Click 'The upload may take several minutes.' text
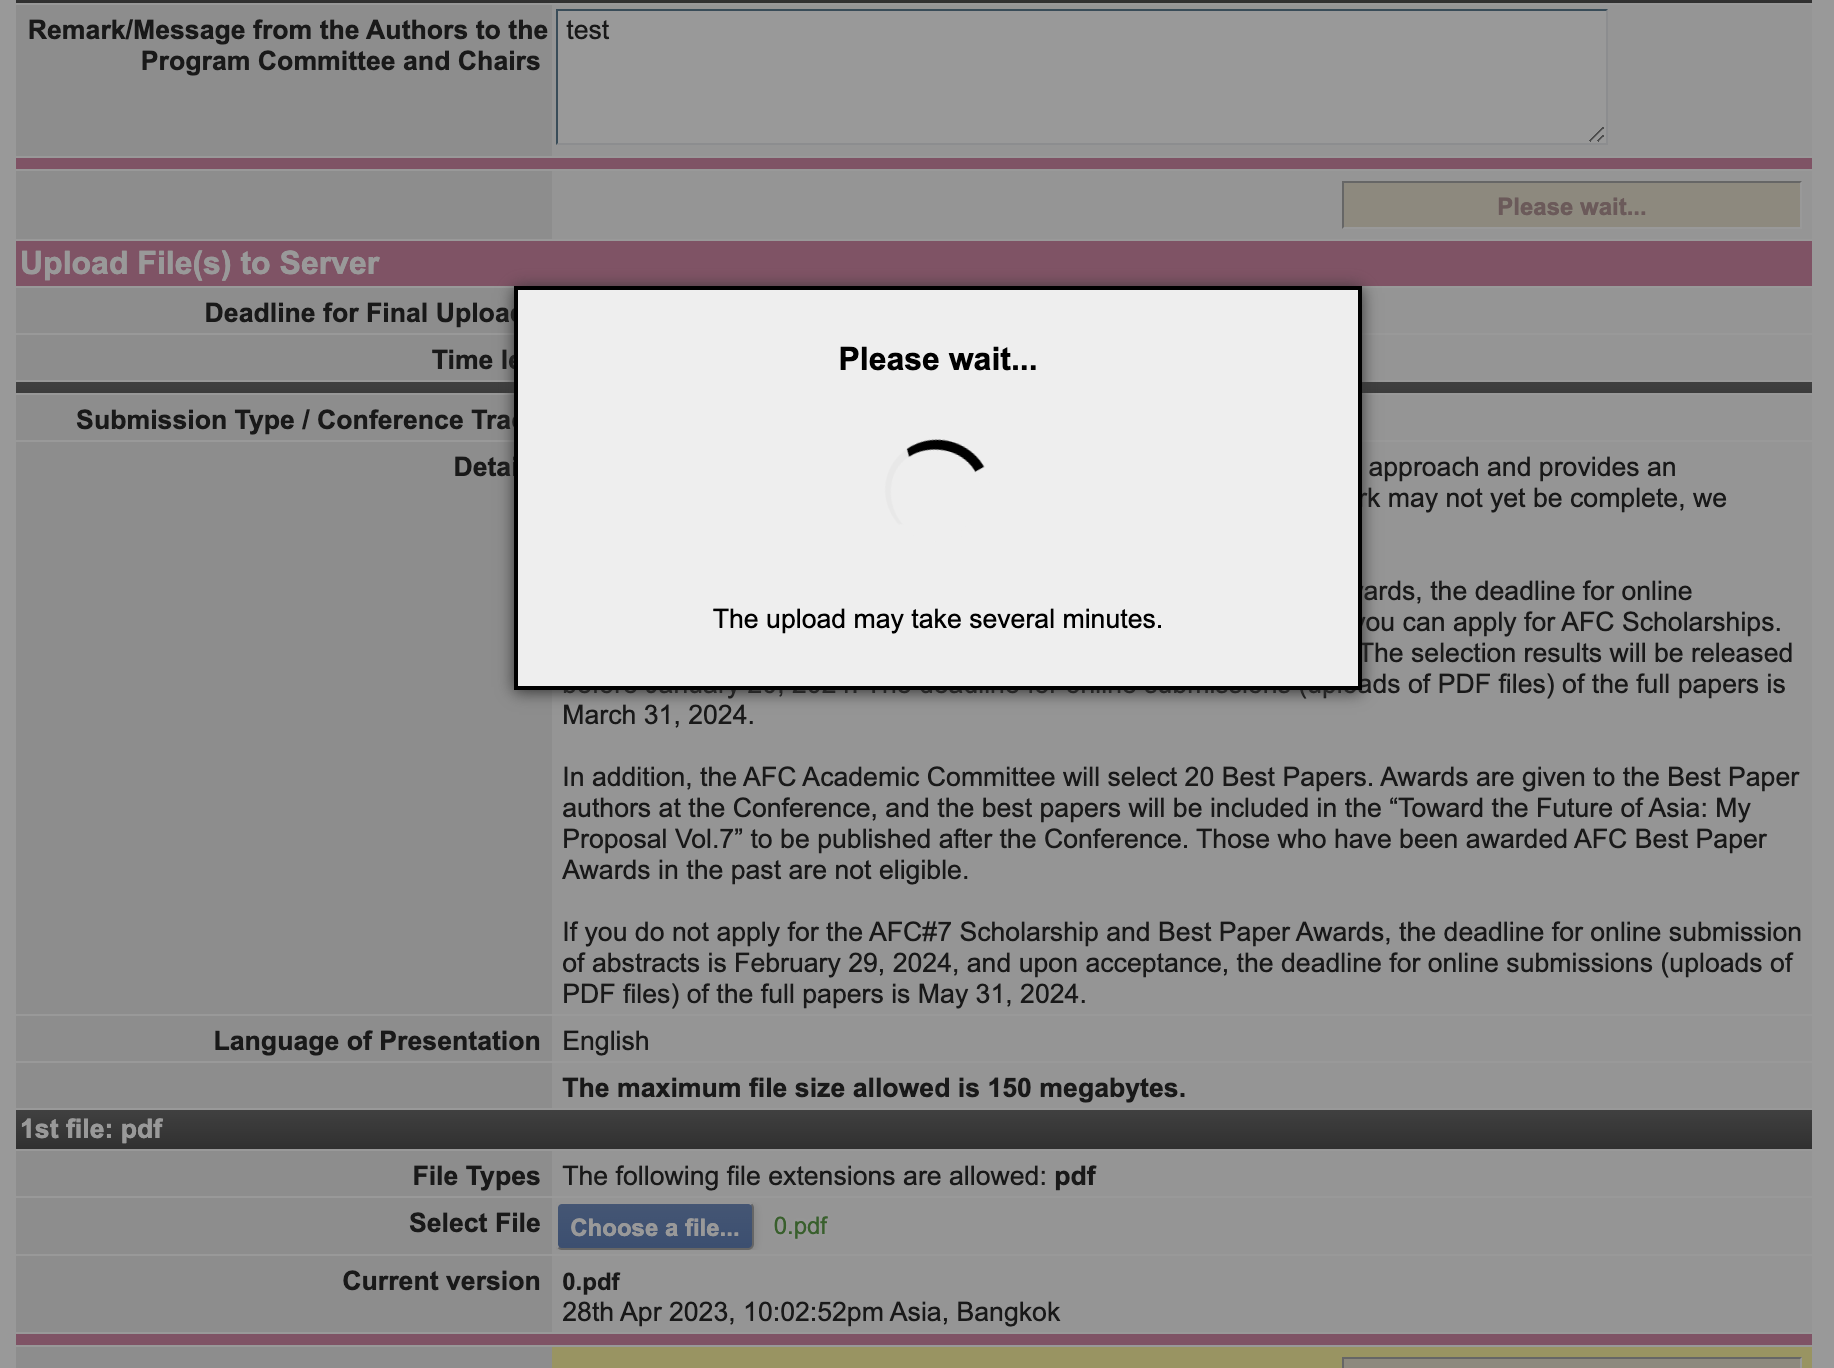This screenshot has width=1834, height=1368. (937, 619)
